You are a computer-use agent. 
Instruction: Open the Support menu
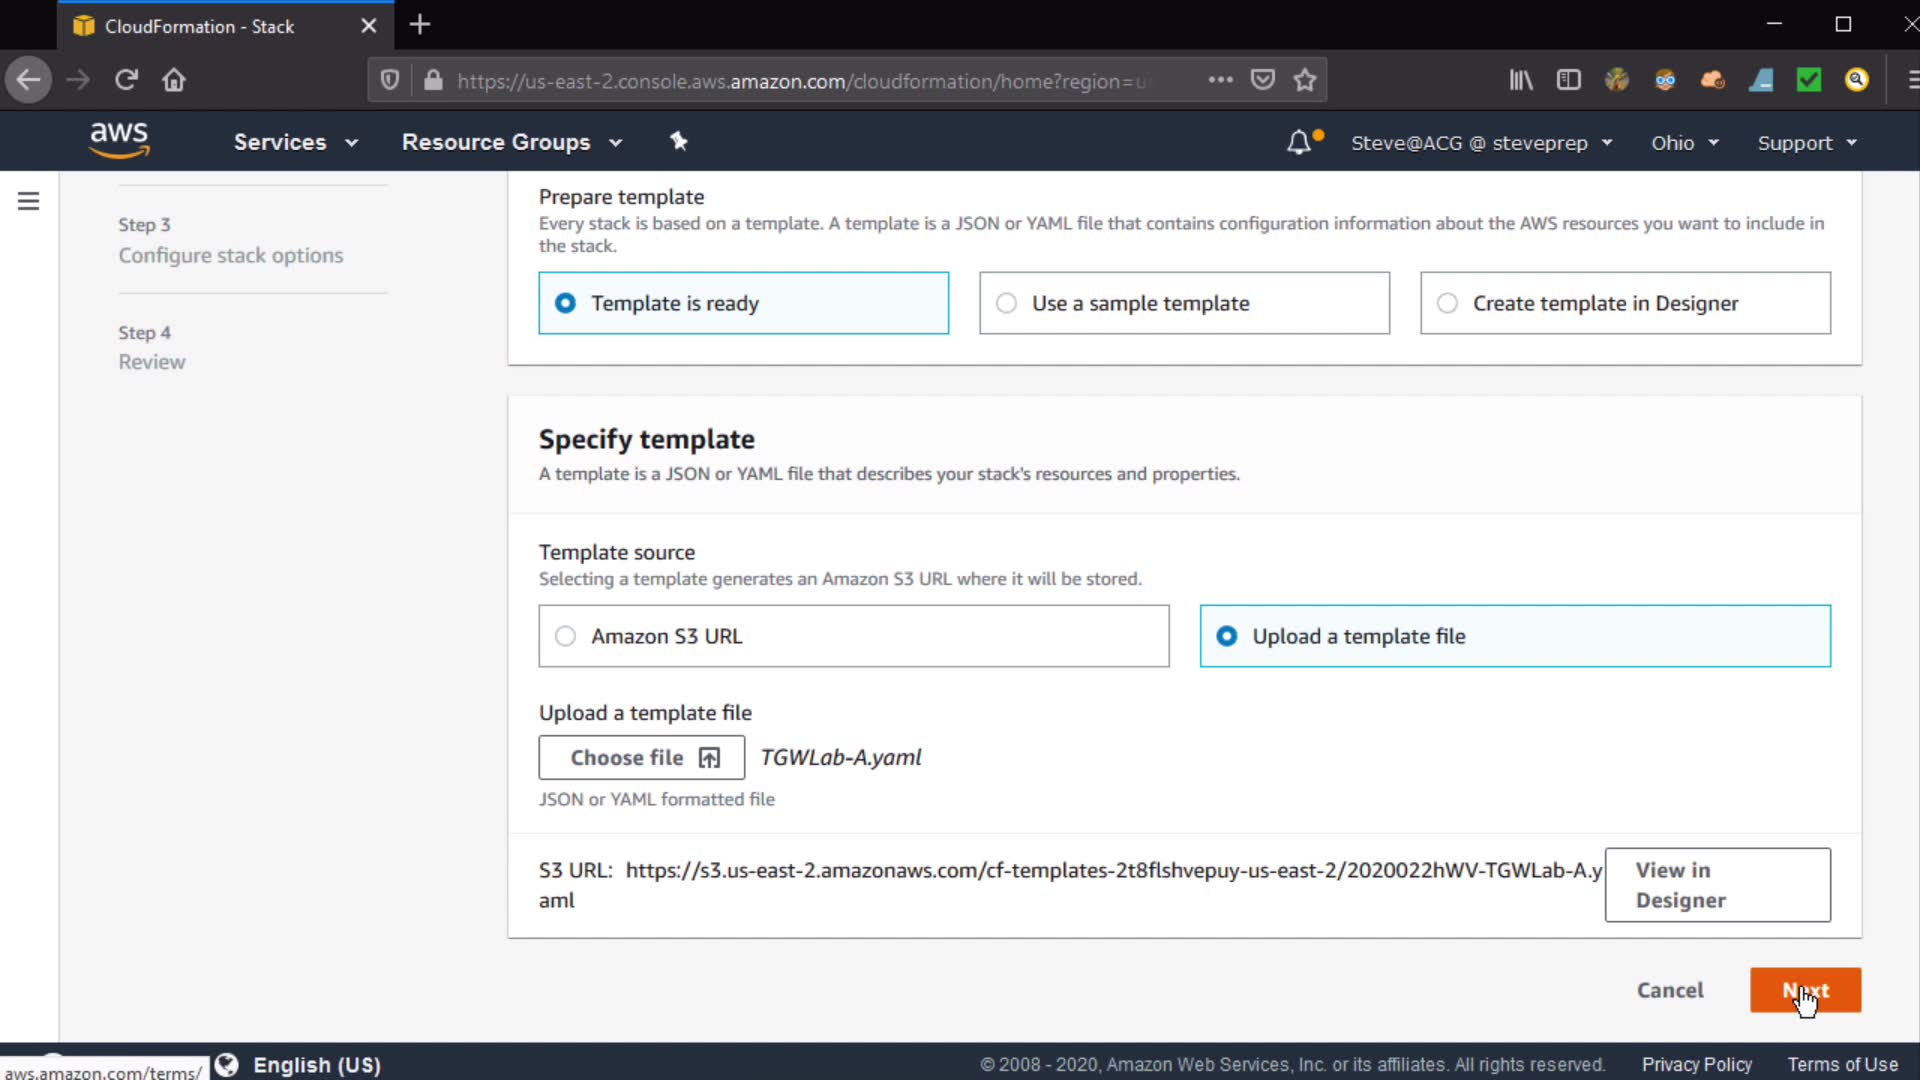(x=1806, y=143)
